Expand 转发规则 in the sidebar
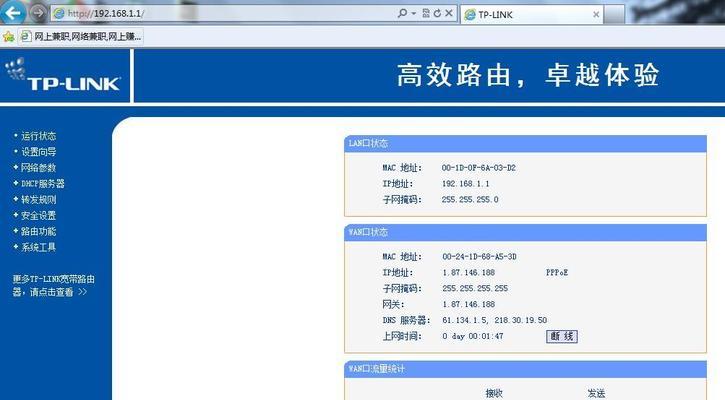 (x=38, y=199)
